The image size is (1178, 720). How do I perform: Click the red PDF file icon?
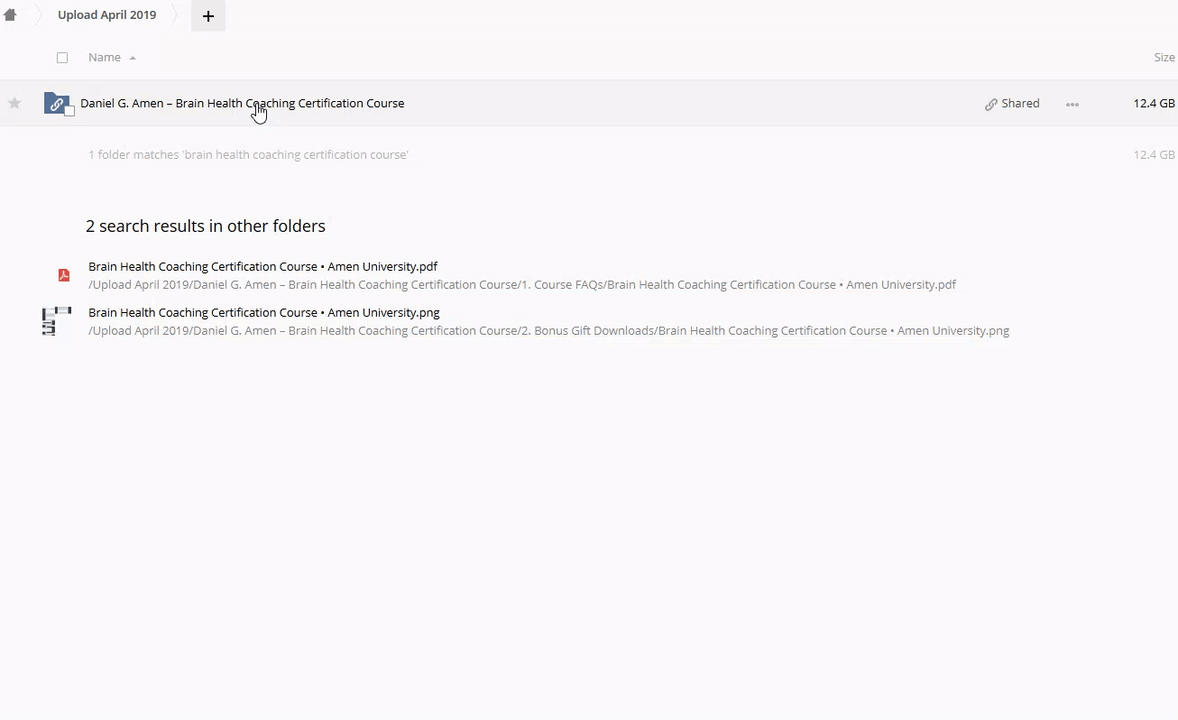pyautogui.click(x=63, y=275)
